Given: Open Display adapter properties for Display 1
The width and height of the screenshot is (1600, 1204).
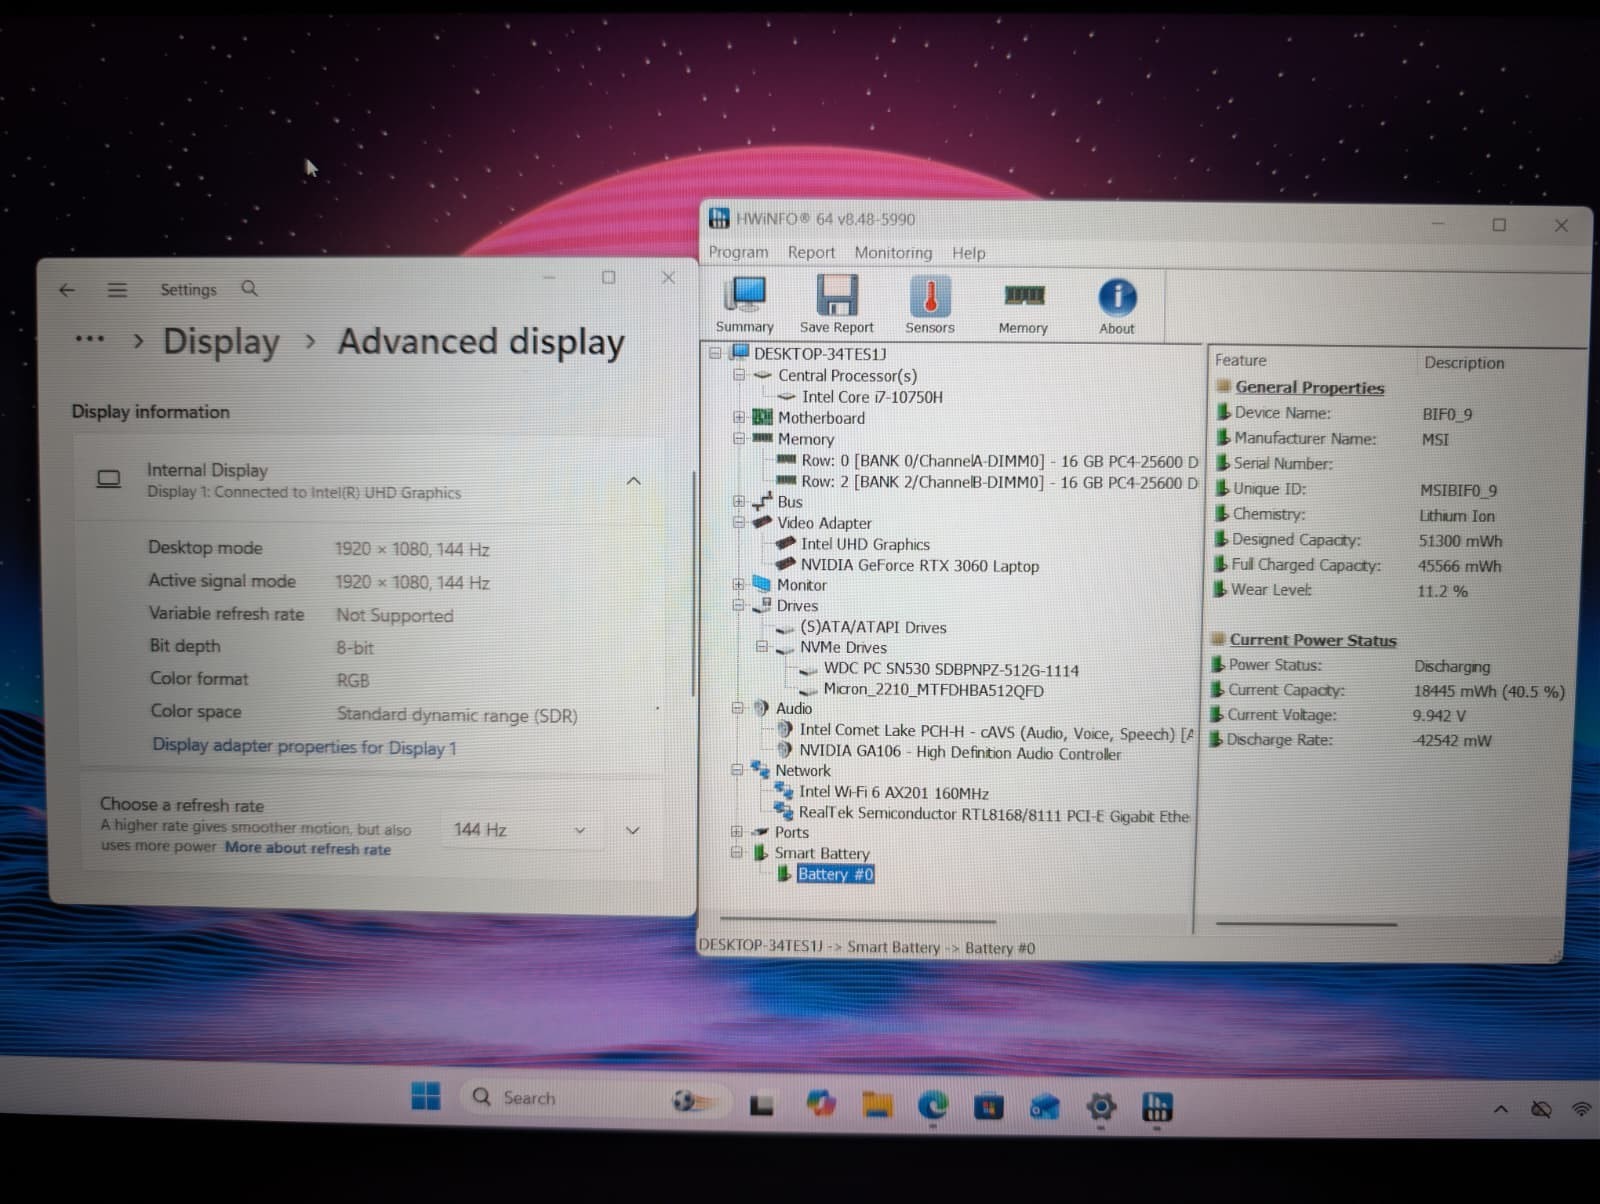Looking at the screenshot, I should [x=304, y=747].
